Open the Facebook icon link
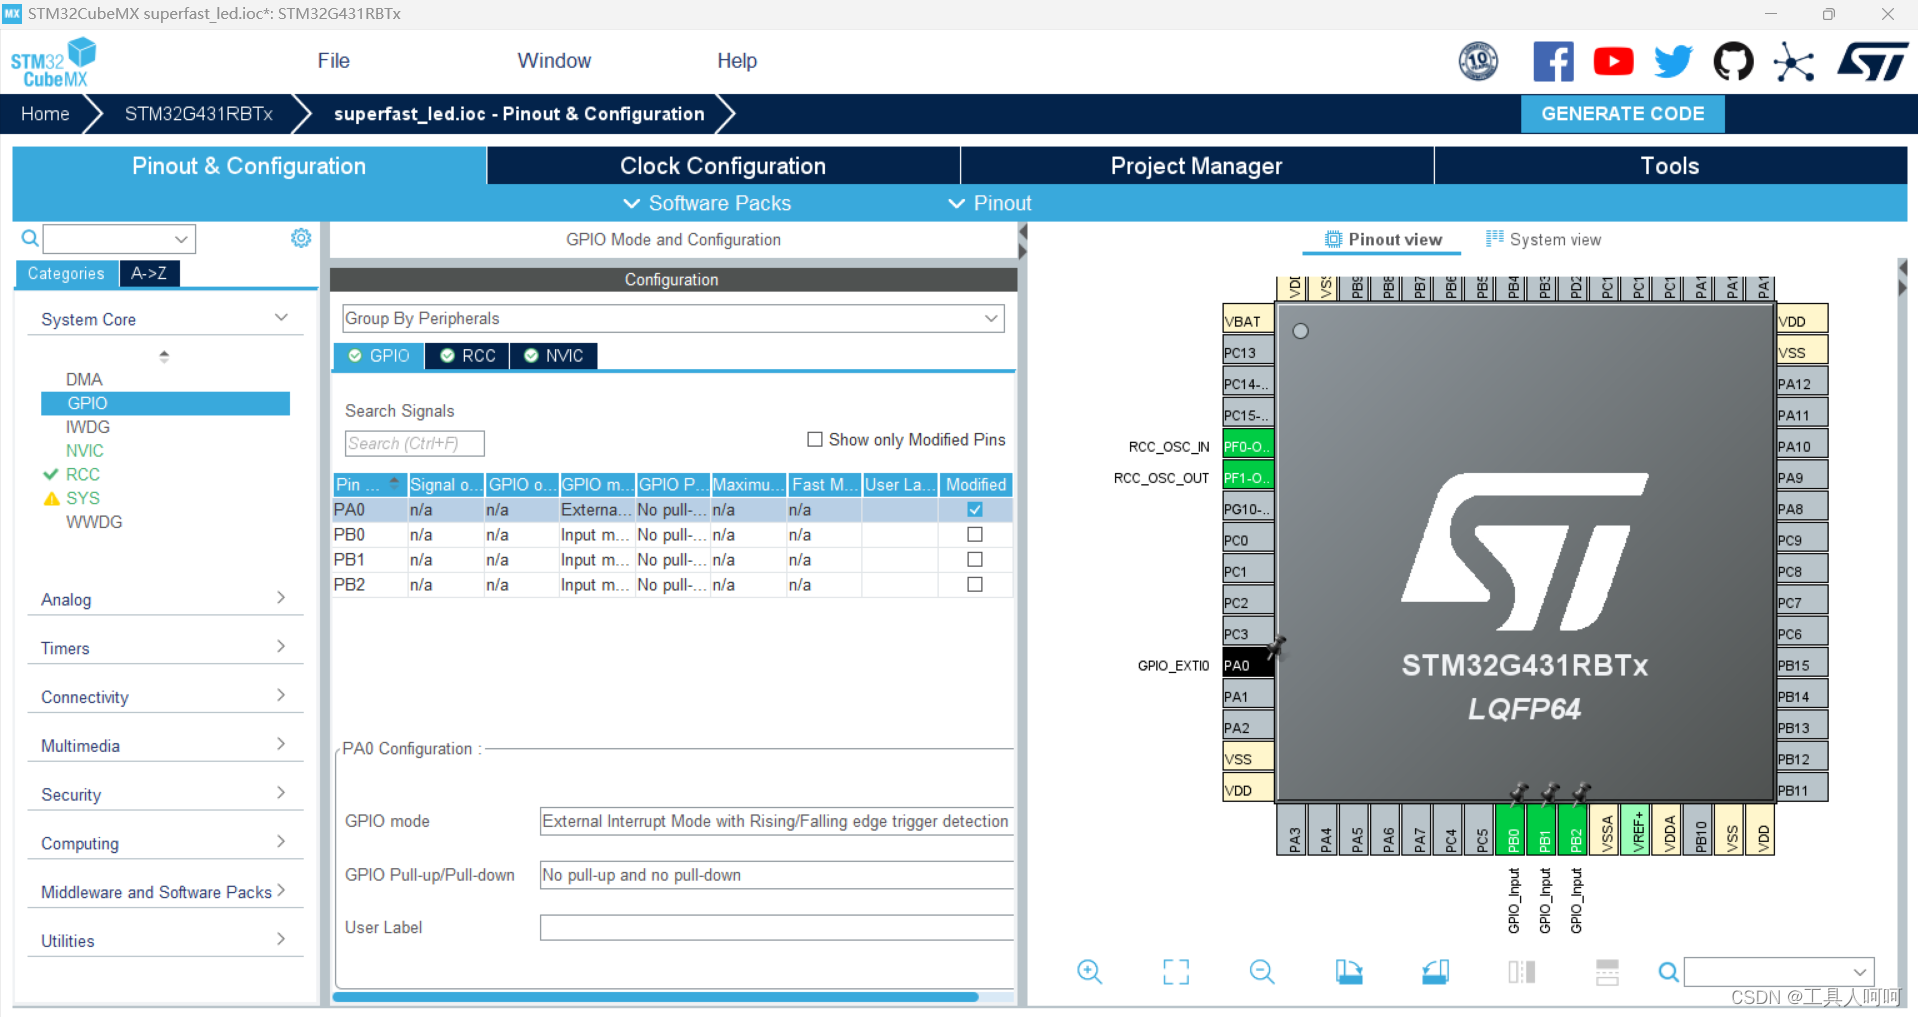Viewport: 1918px width, 1017px height. pos(1553,62)
